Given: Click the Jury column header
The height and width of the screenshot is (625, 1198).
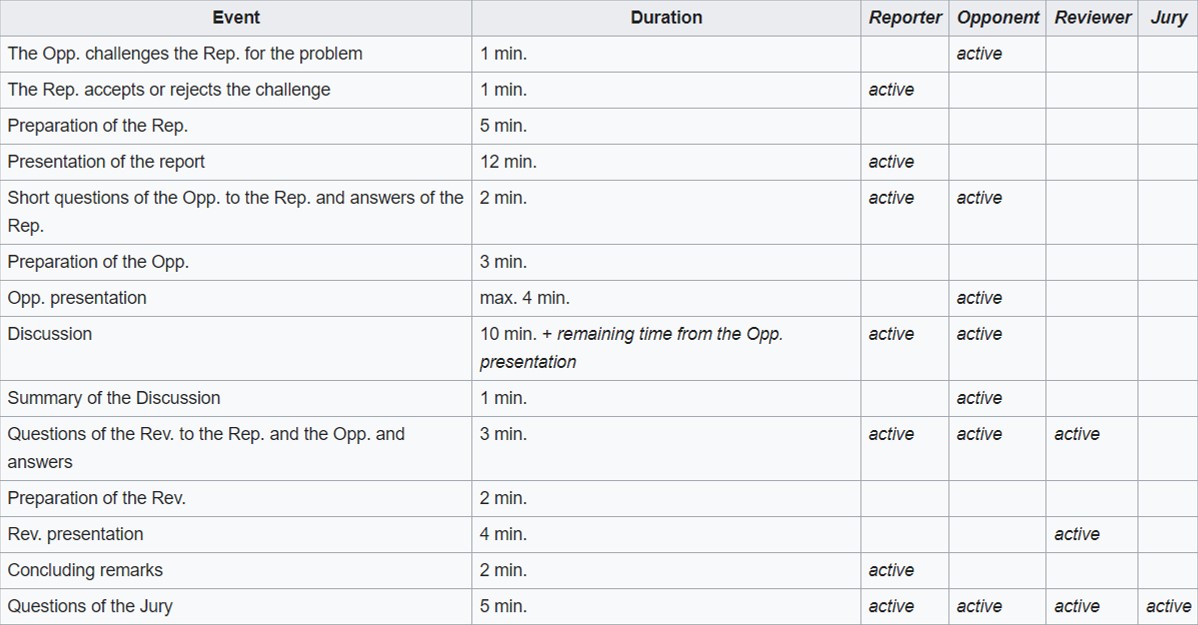Looking at the screenshot, I should tap(1168, 18).
